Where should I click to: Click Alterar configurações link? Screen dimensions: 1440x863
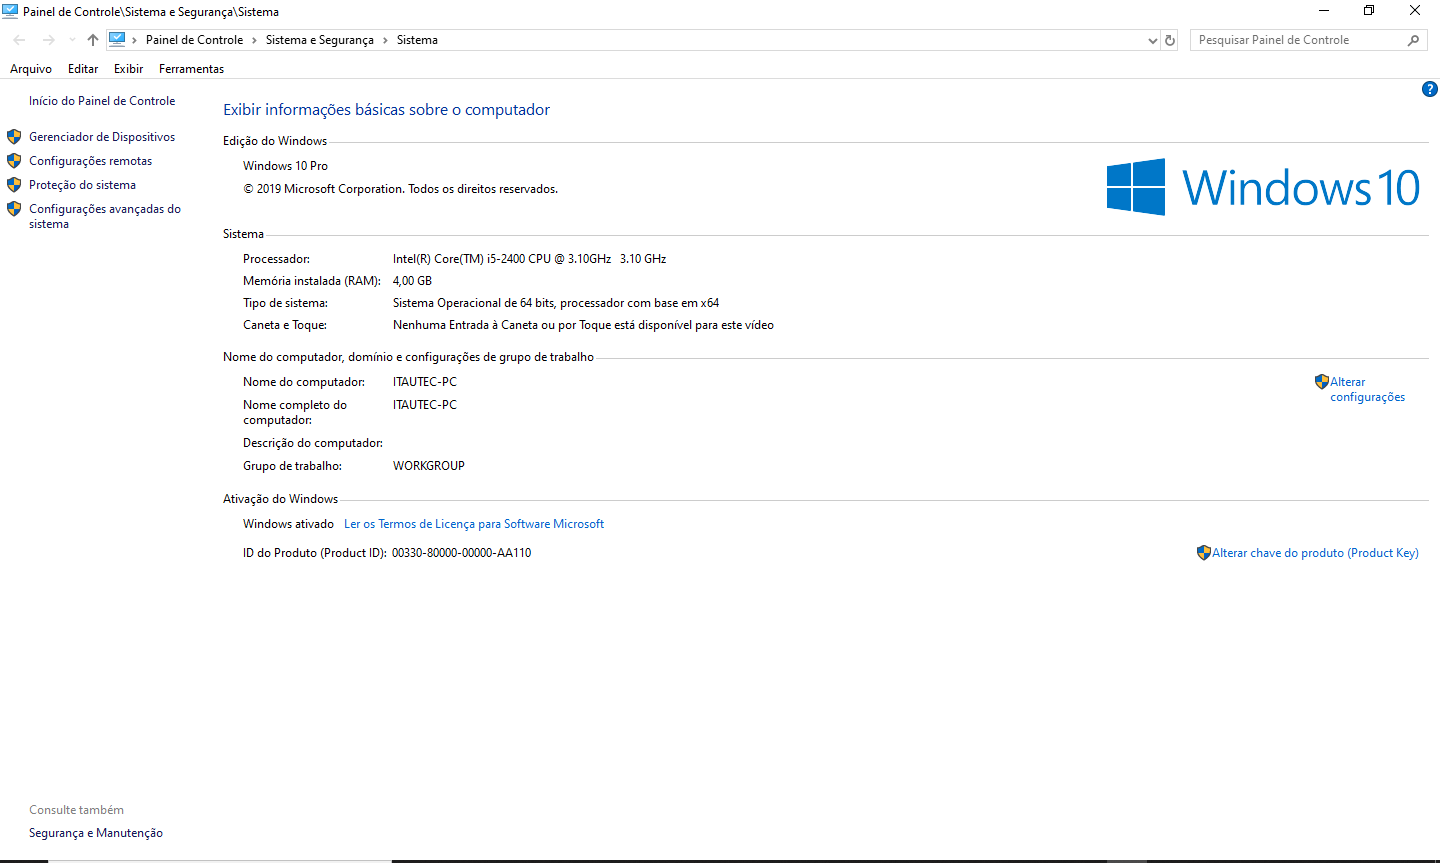(x=1367, y=389)
